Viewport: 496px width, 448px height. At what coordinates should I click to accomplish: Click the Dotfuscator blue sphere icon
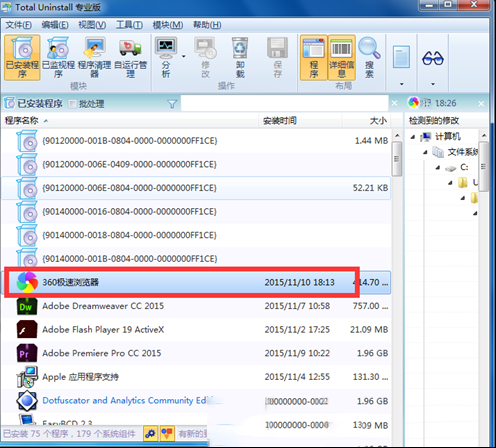coord(27,400)
